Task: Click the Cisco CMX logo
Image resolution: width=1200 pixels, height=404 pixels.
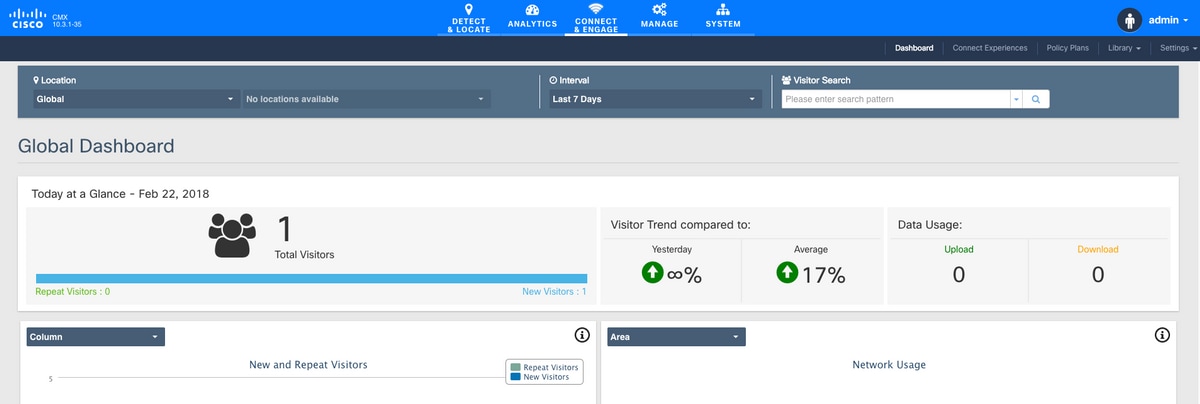Action: [27, 19]
